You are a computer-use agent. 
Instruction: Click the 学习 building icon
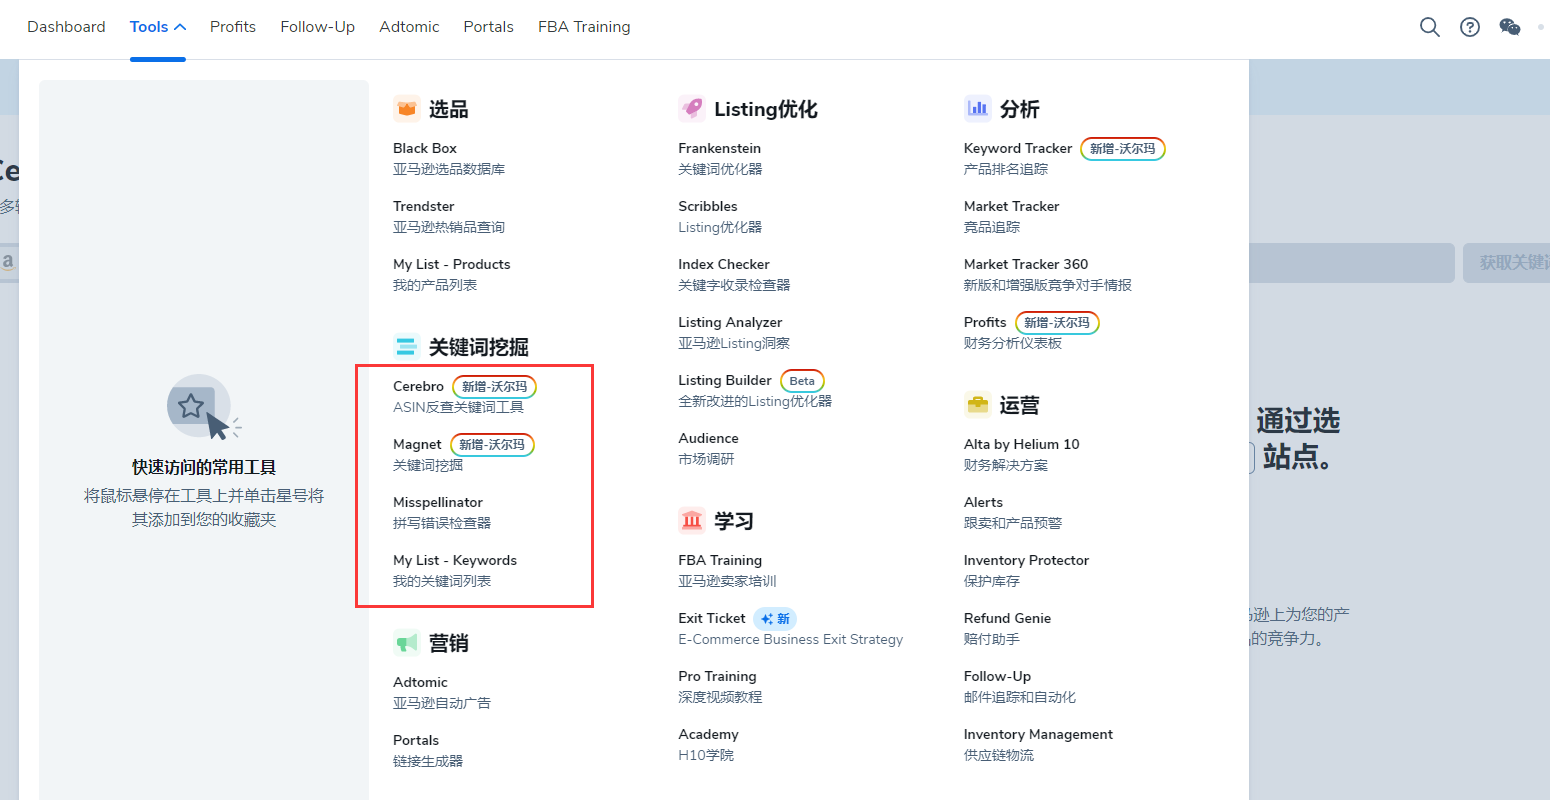tap(692, 520)
